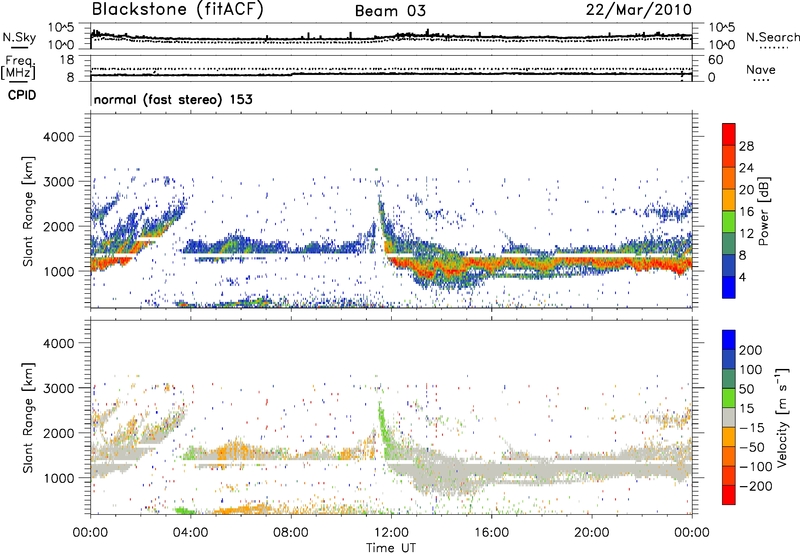Click the "Blackstone (fitACF)" plot title
Screen dimensions: 800x554
click(x=178, y=10)
